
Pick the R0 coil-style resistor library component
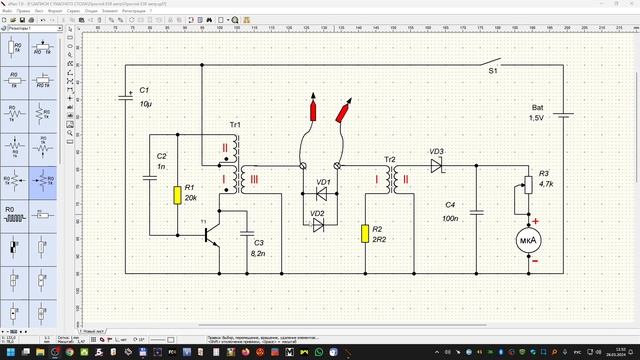pyautogui.click(x=14, y=215)
